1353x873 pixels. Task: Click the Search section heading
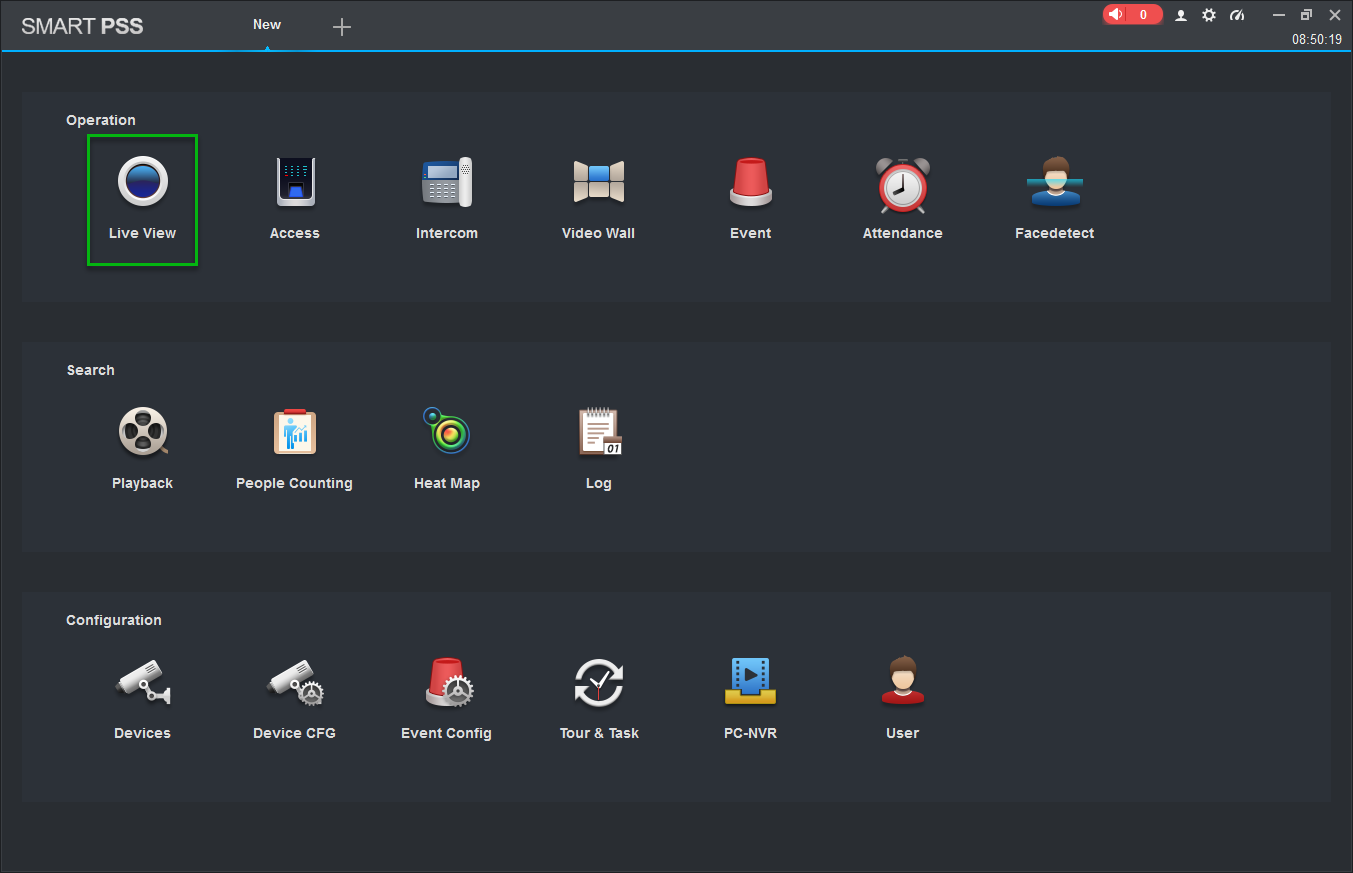point(91,370)
